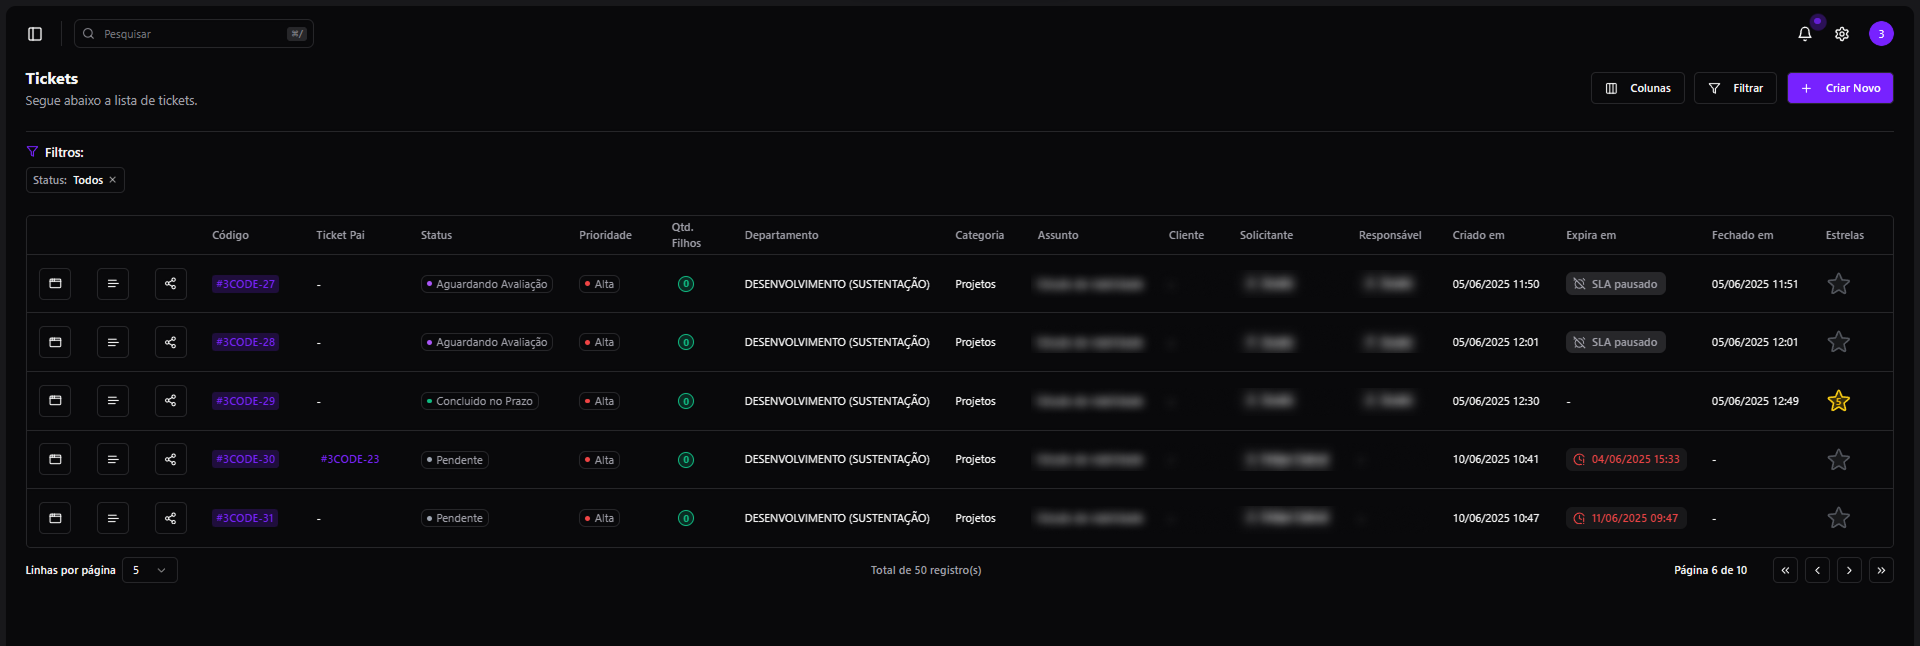The width and height of the screenshot is (1920, 646).
Task: Click Concluído no Prazo status badge
Action: [480, 401]
